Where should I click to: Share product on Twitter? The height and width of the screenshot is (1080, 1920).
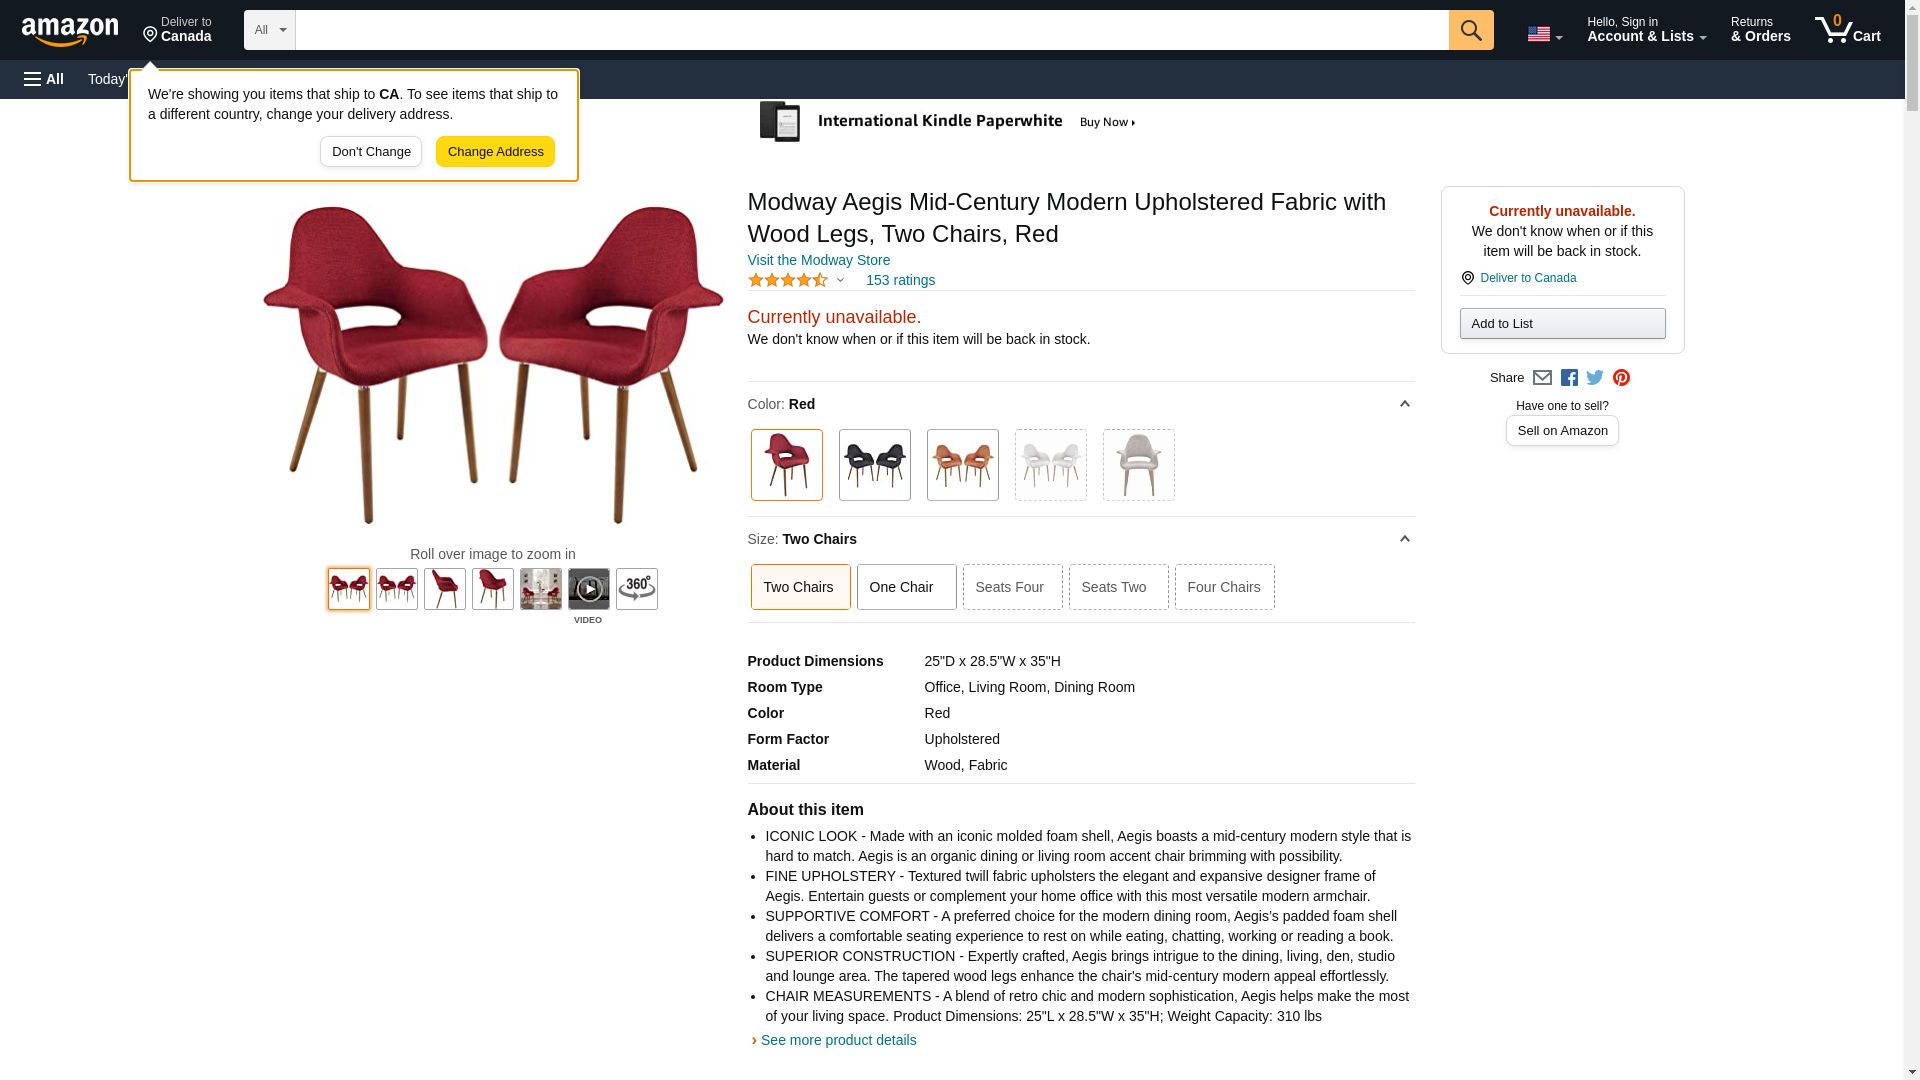click(1595, 378)
